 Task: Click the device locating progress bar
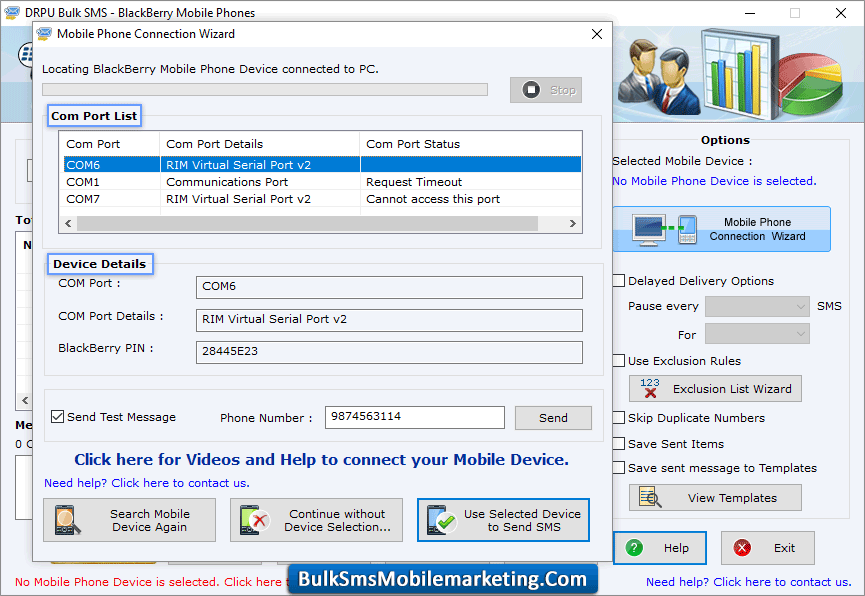click(x=265, y=89)
